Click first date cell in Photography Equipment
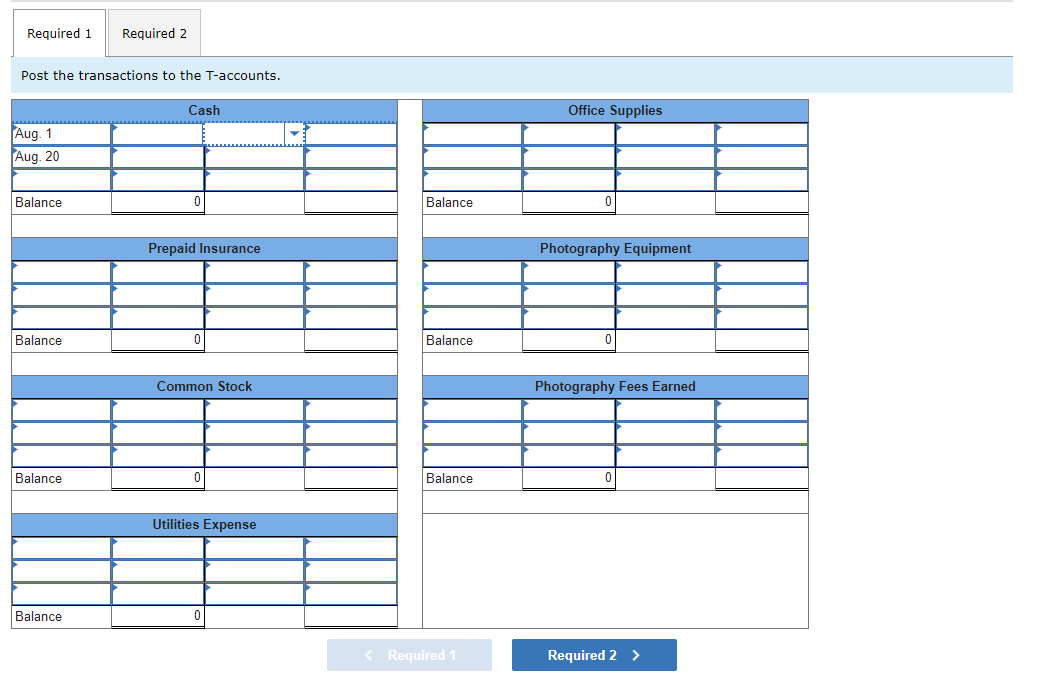The image size is (1053, 681). pyautogui.click(x=473, y=272)
